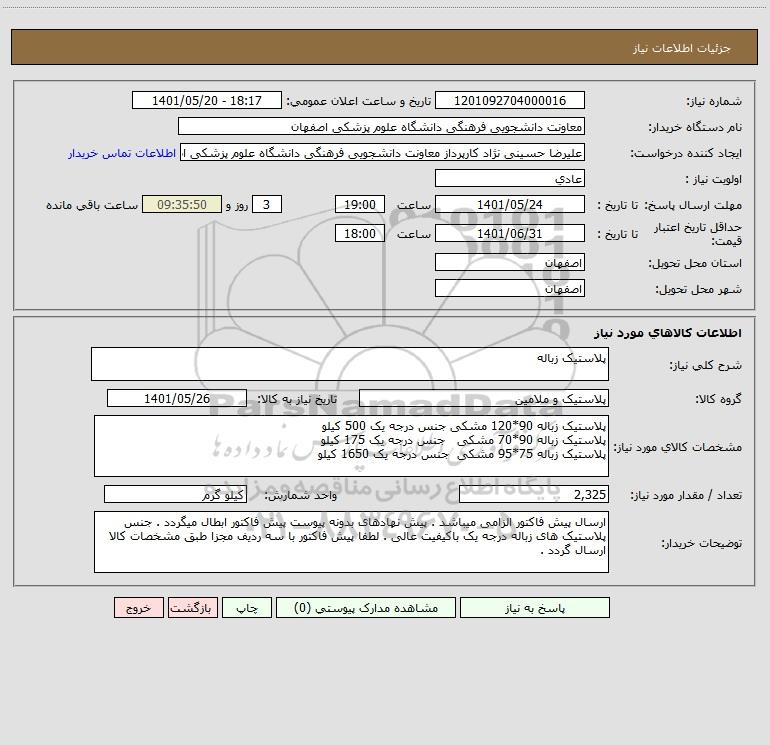Click the خروج exit button
770x745 pixels.
[138, 608]
